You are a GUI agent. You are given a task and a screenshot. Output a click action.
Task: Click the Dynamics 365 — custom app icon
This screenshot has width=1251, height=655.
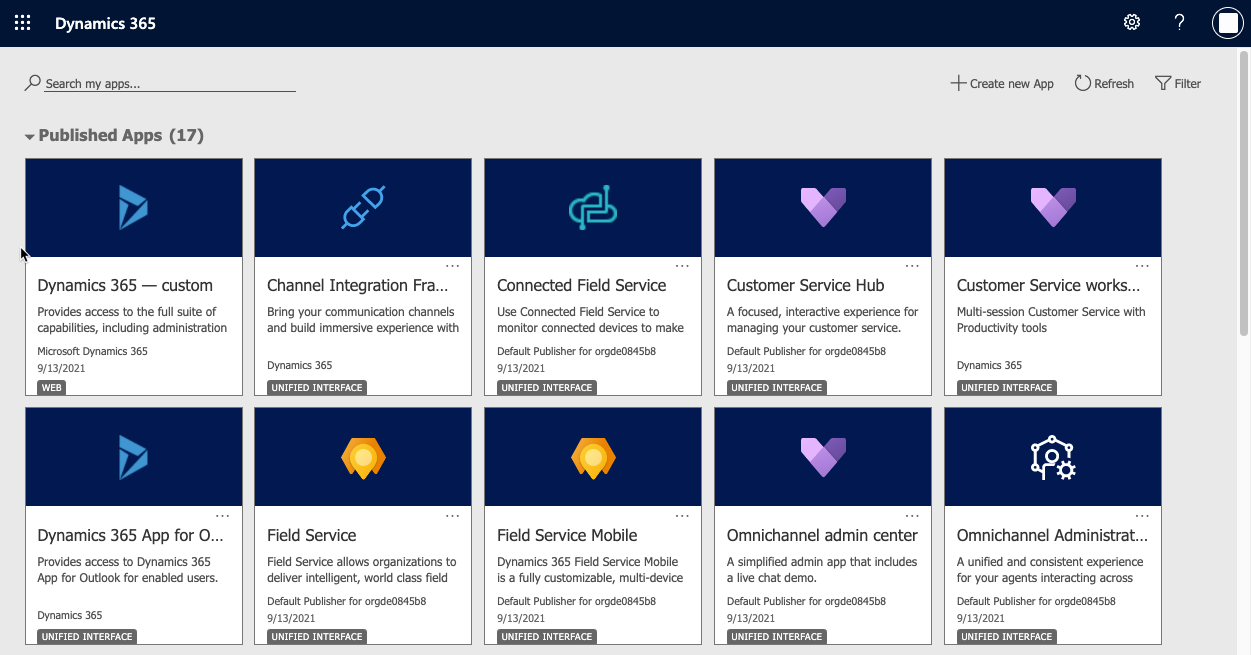click(133, 208)
